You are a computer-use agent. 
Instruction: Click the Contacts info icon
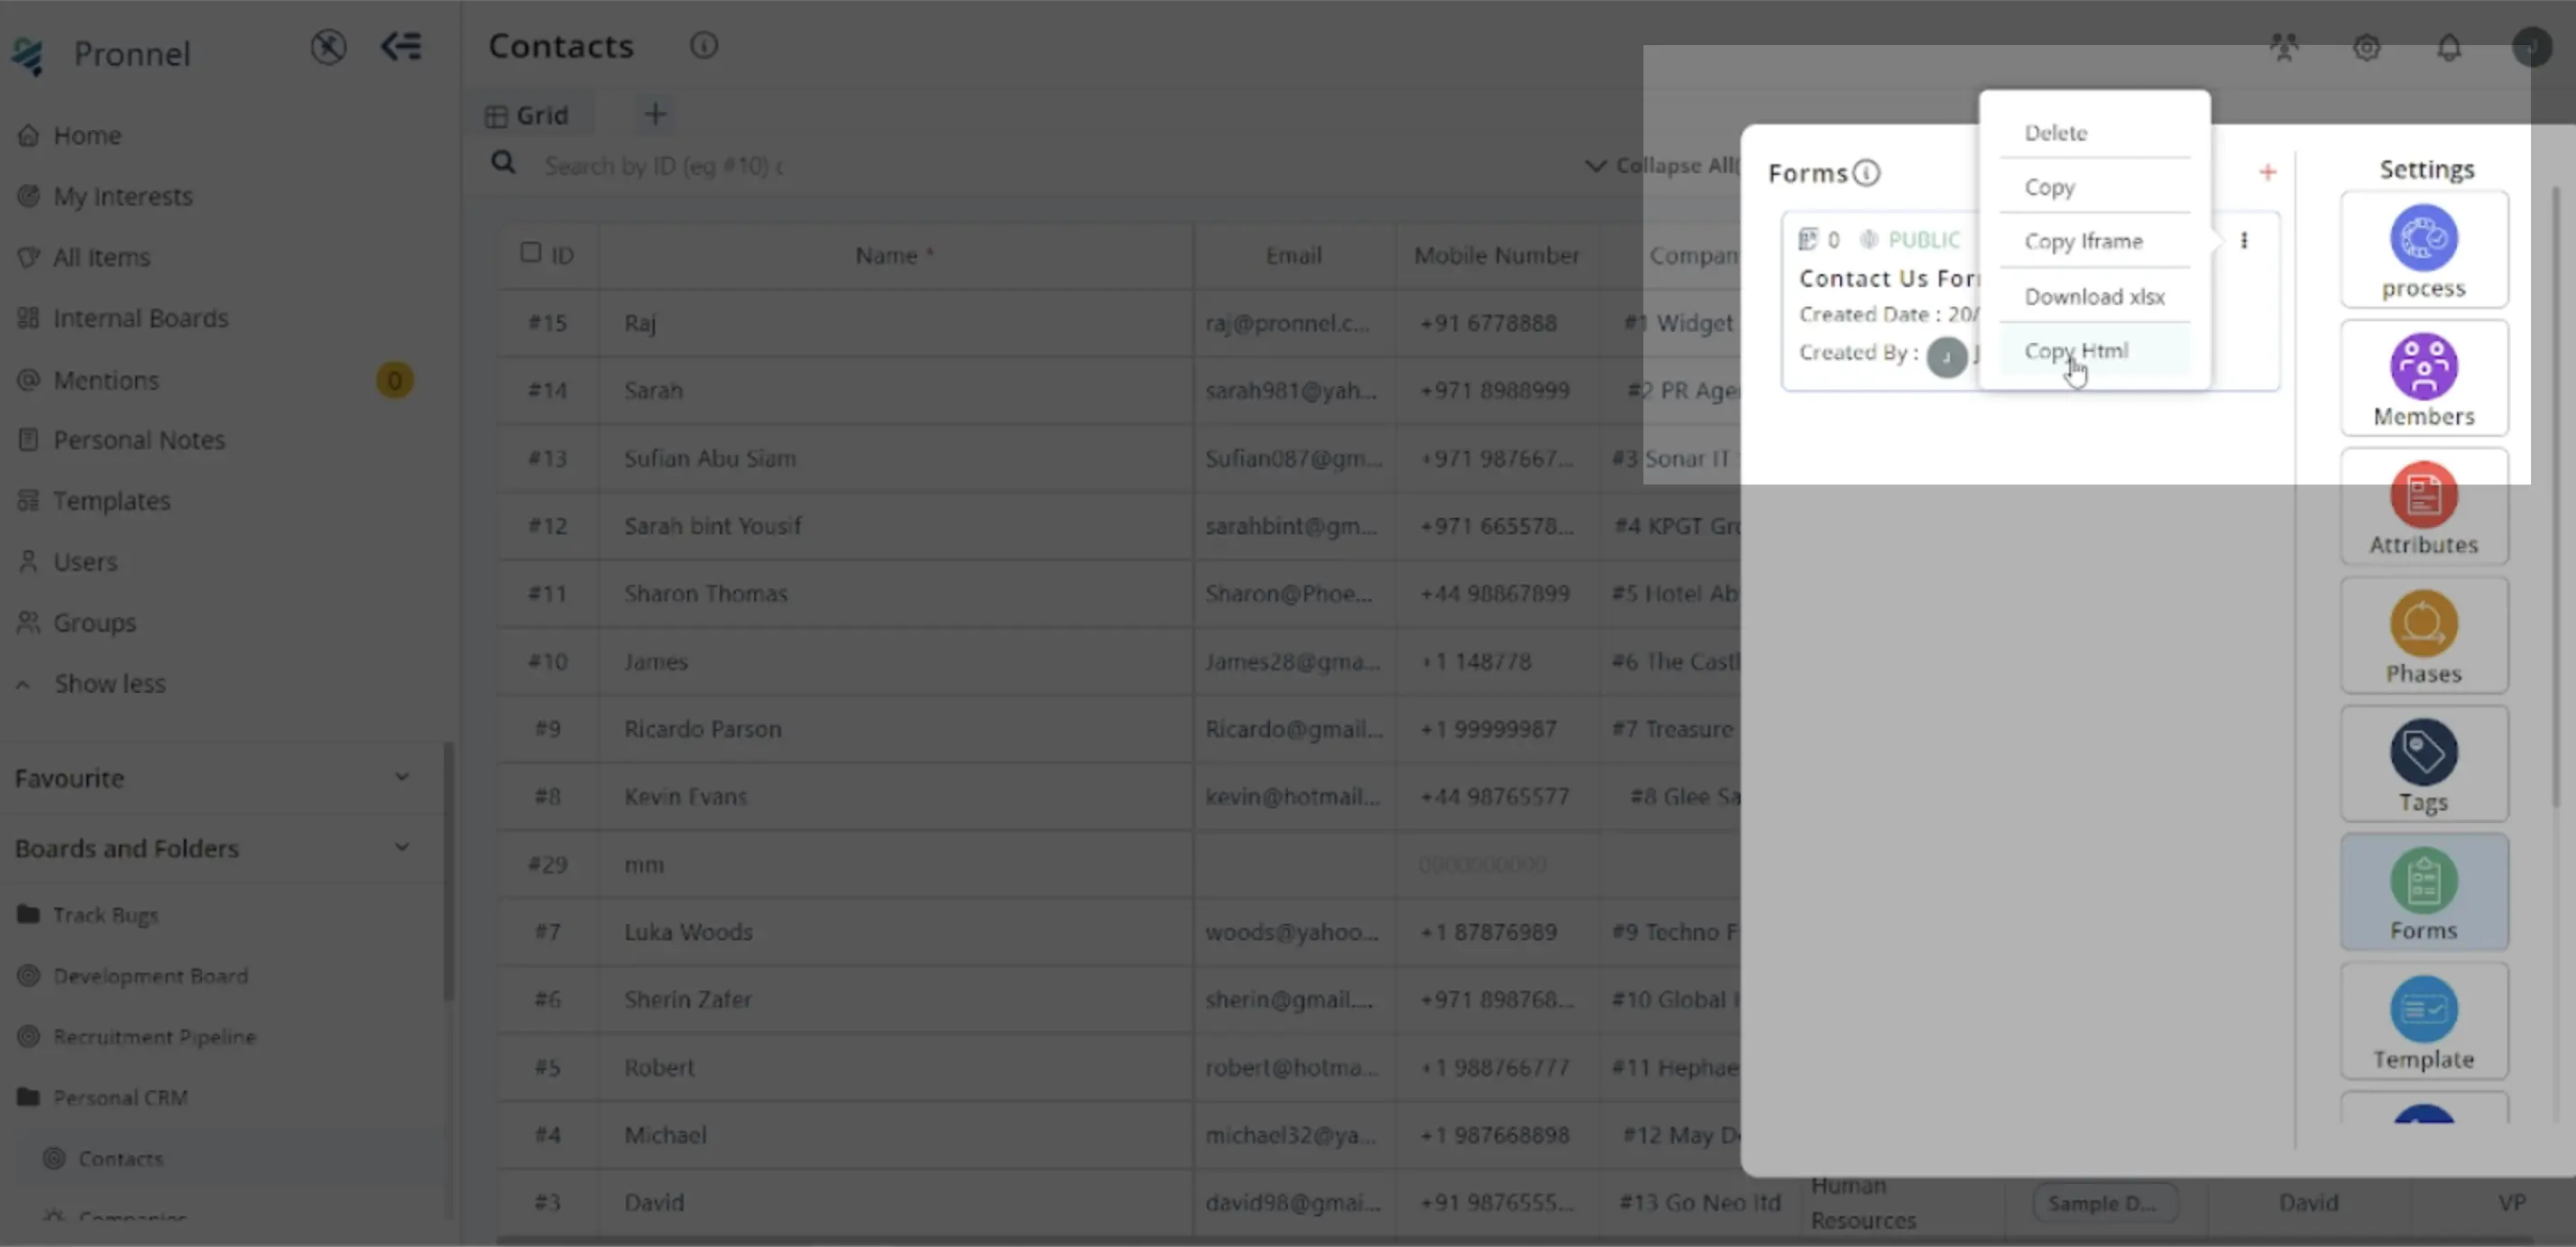[x=704, y=45]
